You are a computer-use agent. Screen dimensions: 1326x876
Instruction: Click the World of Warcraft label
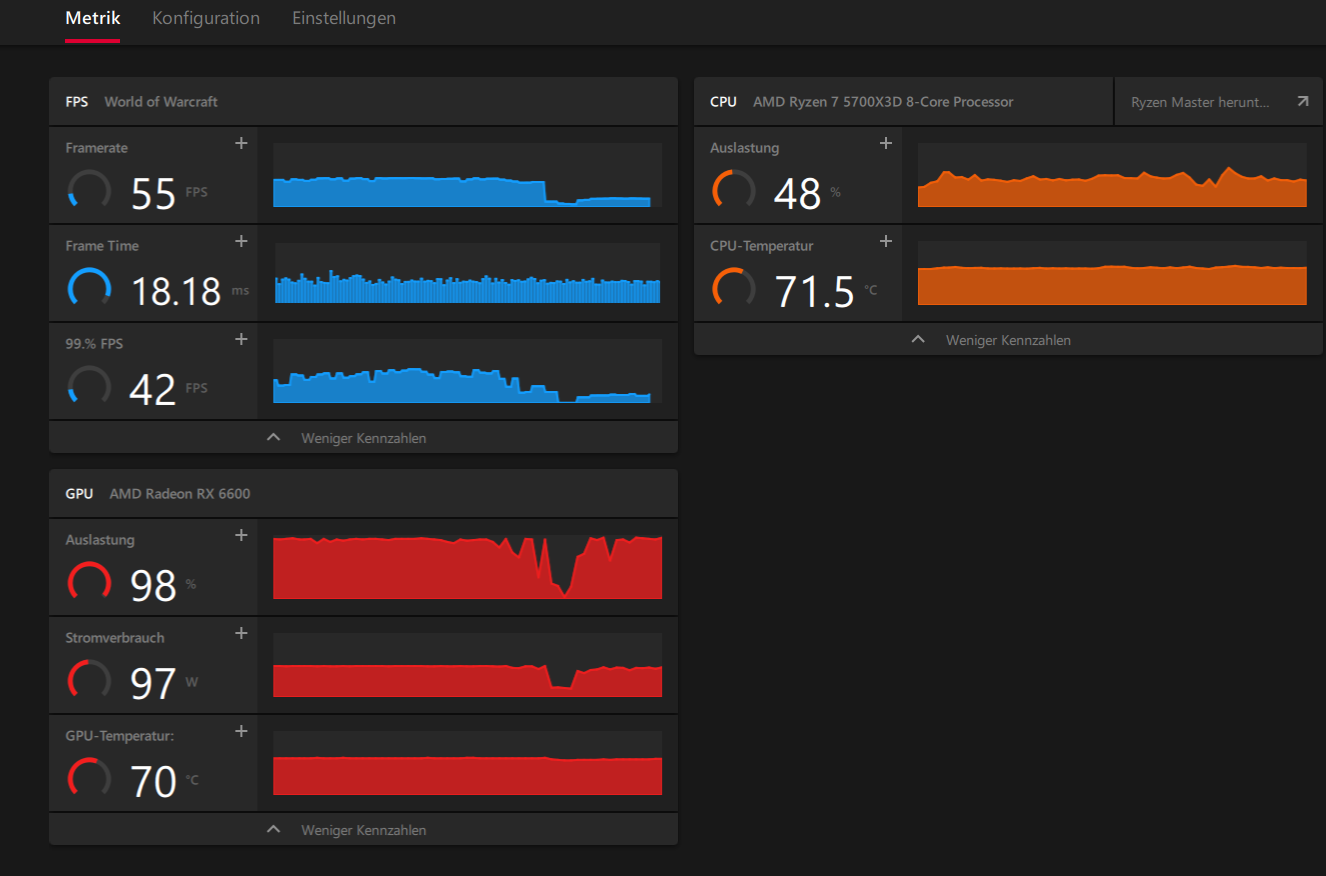tap(161, 102)
